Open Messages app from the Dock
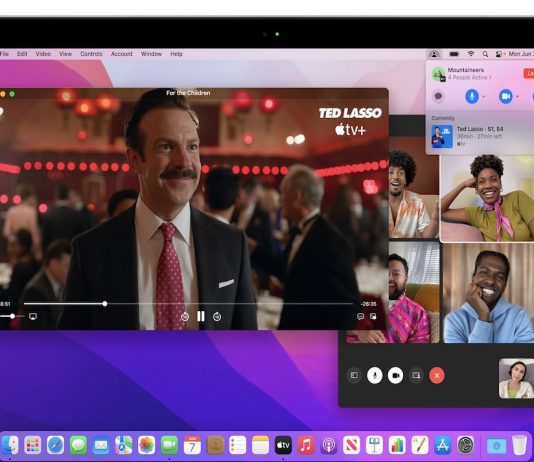The width and height of the screenshot is (534, 462). tap(78, 445)
